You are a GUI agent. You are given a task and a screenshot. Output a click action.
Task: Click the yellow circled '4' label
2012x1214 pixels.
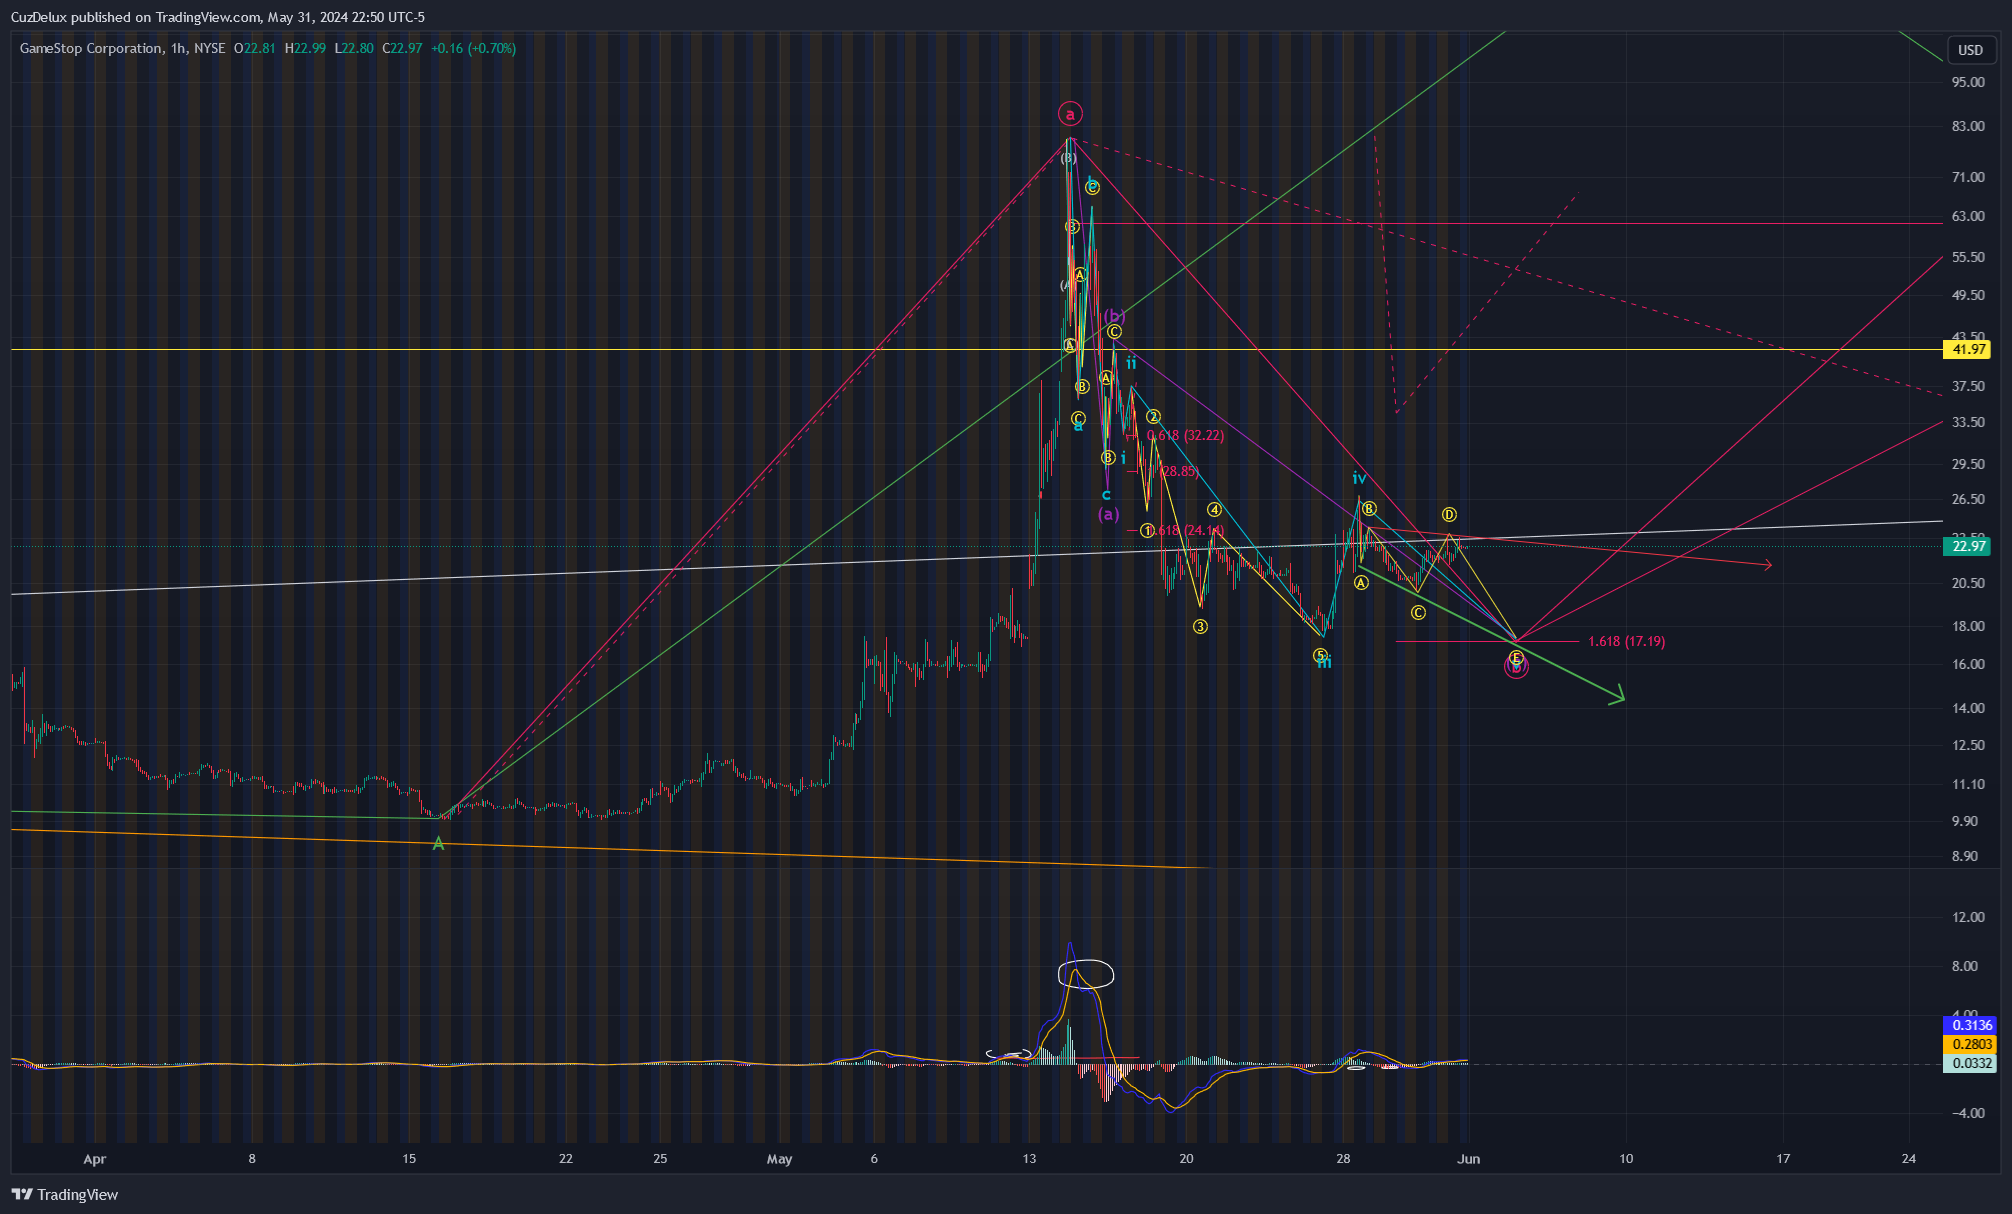click(1214, 509)
